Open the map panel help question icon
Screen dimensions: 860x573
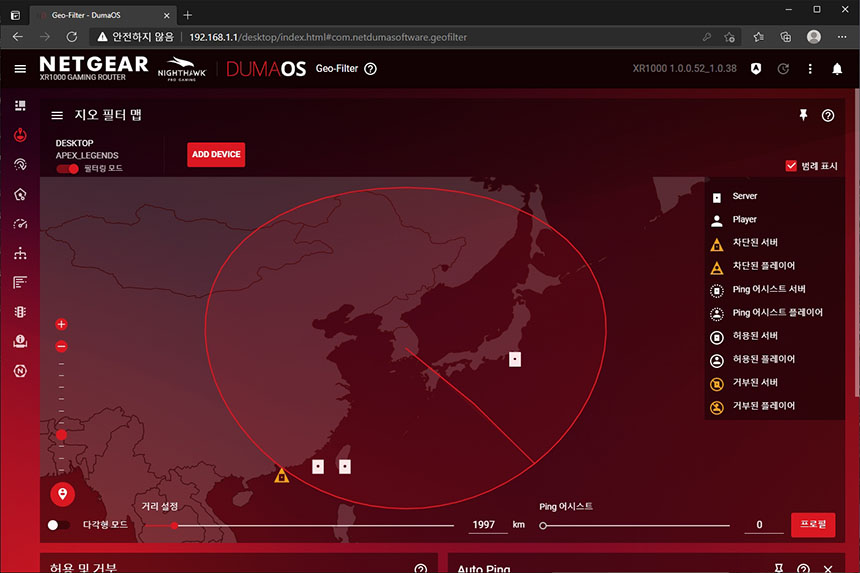tap(828, 115)
